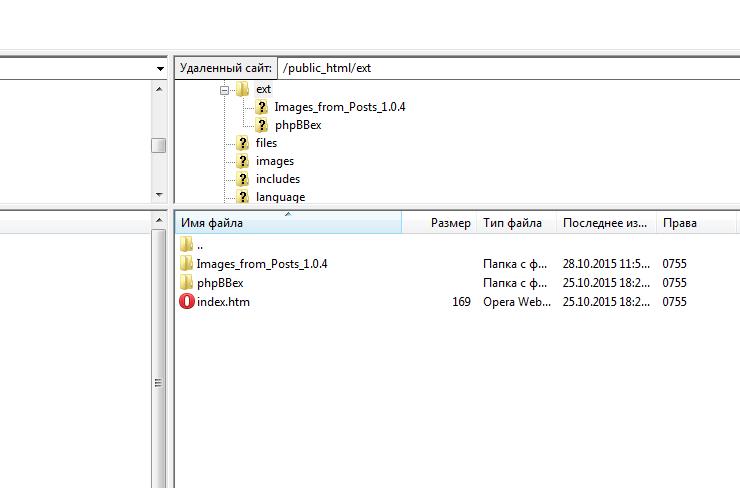The width and height of the screenshot is (740, 488).
Task: Click question mark icon beside images folder
Action: click(x=242, y=161)
